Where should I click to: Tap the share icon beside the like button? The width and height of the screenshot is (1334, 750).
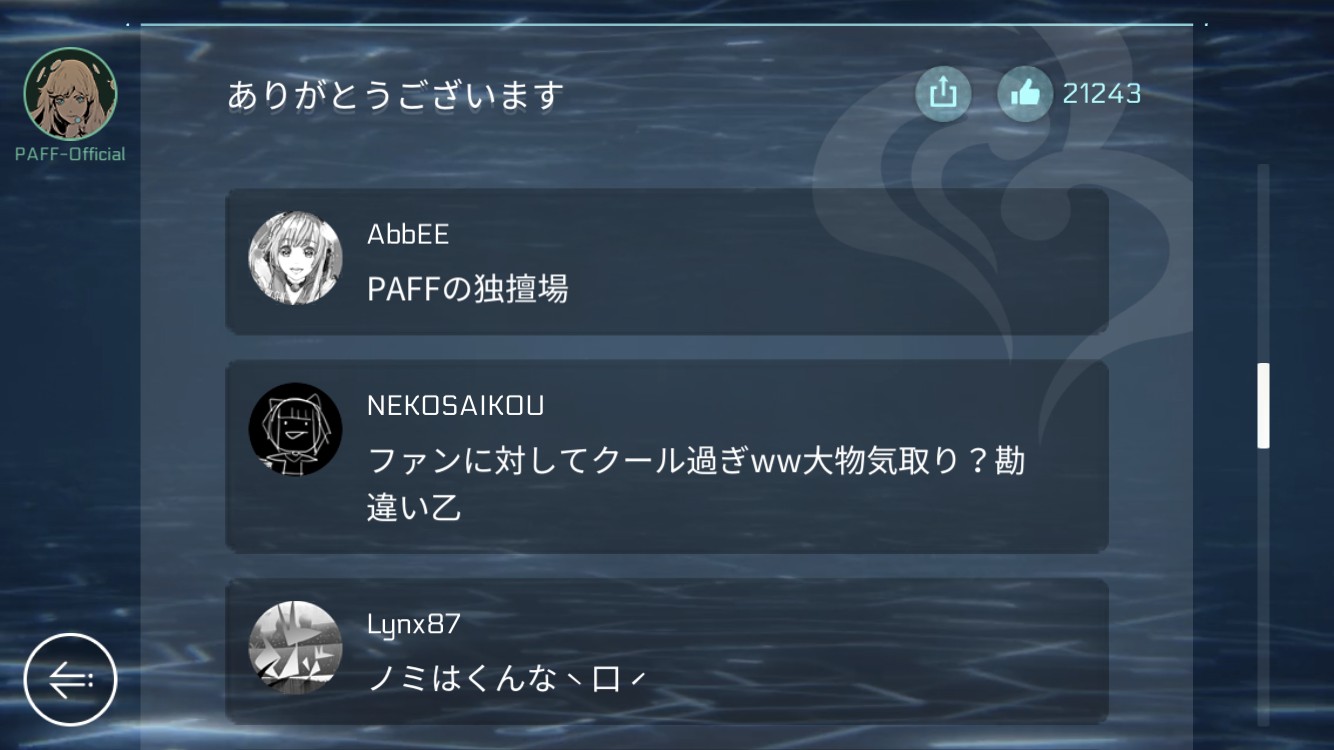point(943,94)
